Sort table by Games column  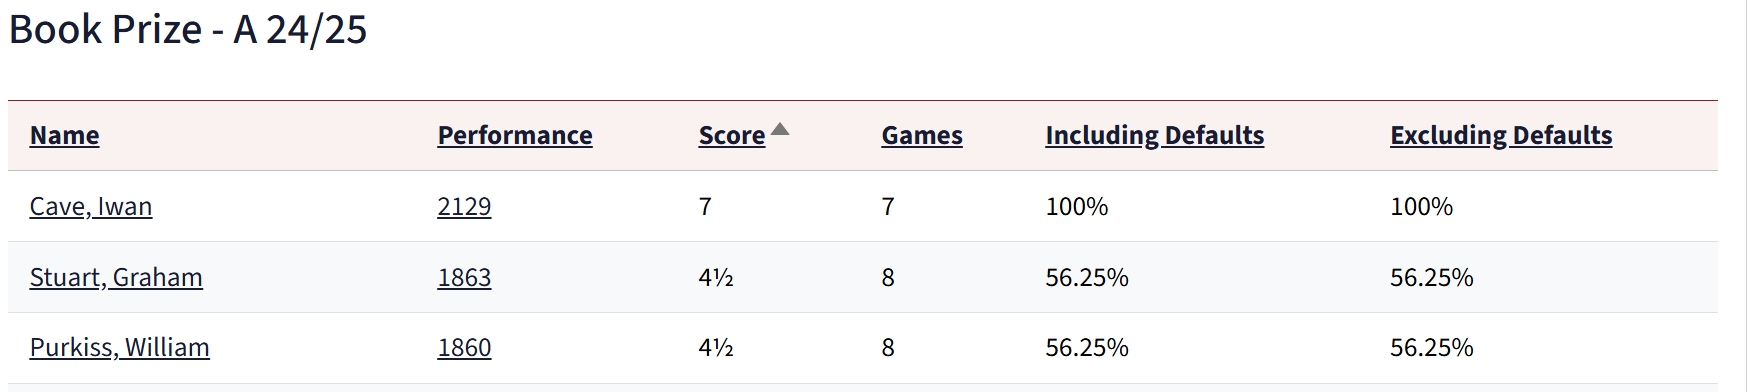(922, 135)
